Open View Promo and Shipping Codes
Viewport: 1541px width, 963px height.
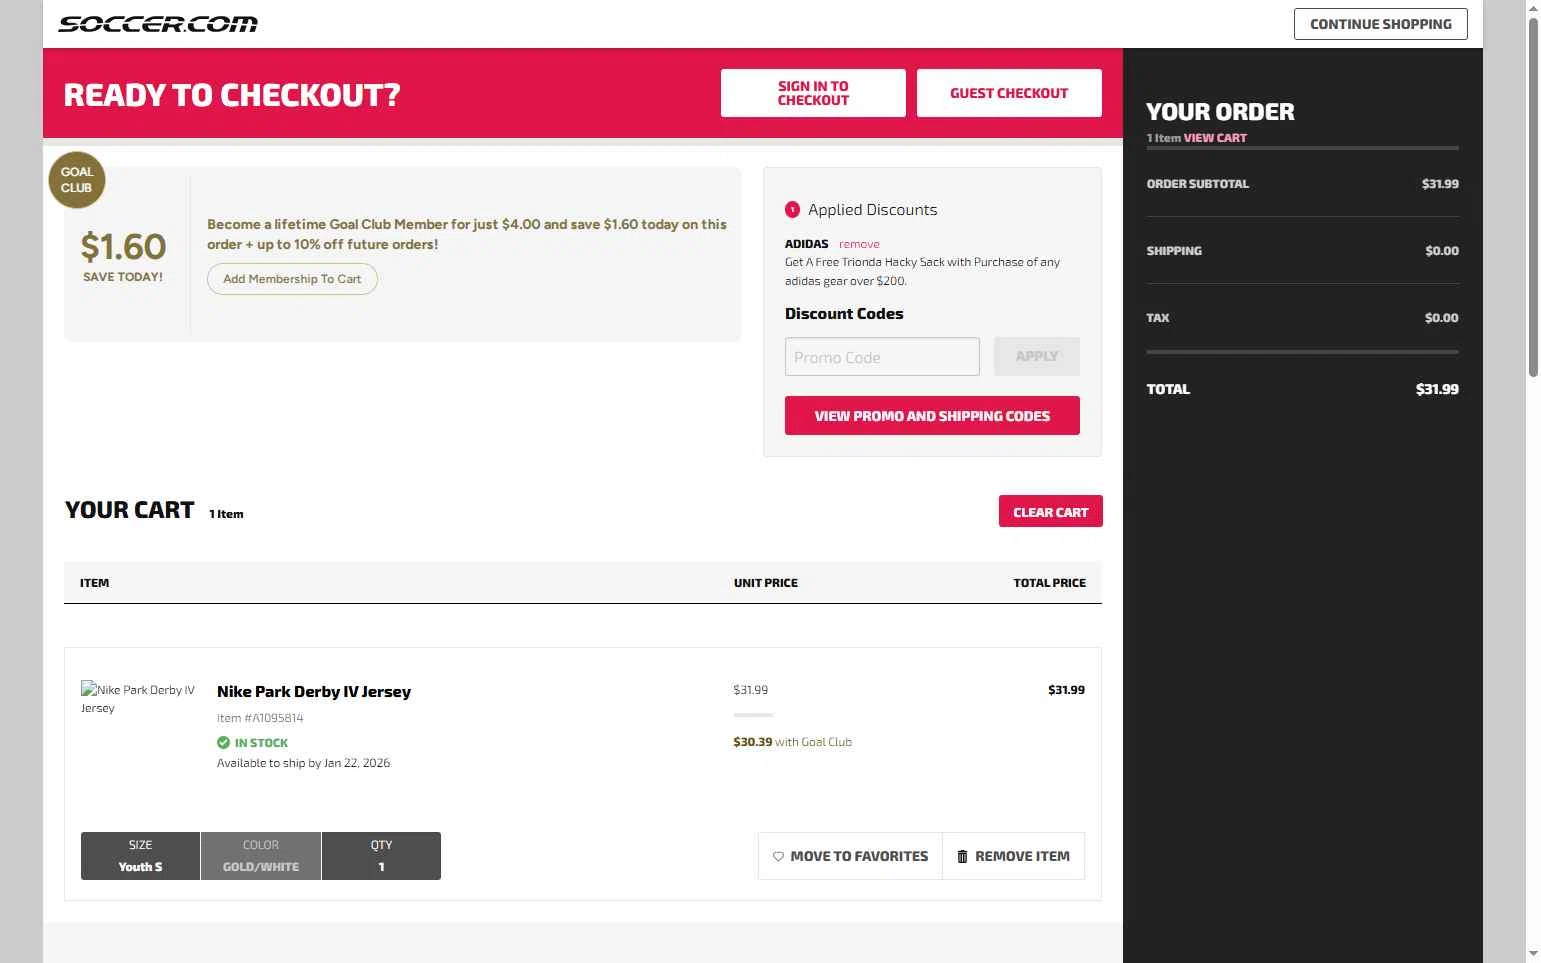pyautogui.click(x=932, y=416)
